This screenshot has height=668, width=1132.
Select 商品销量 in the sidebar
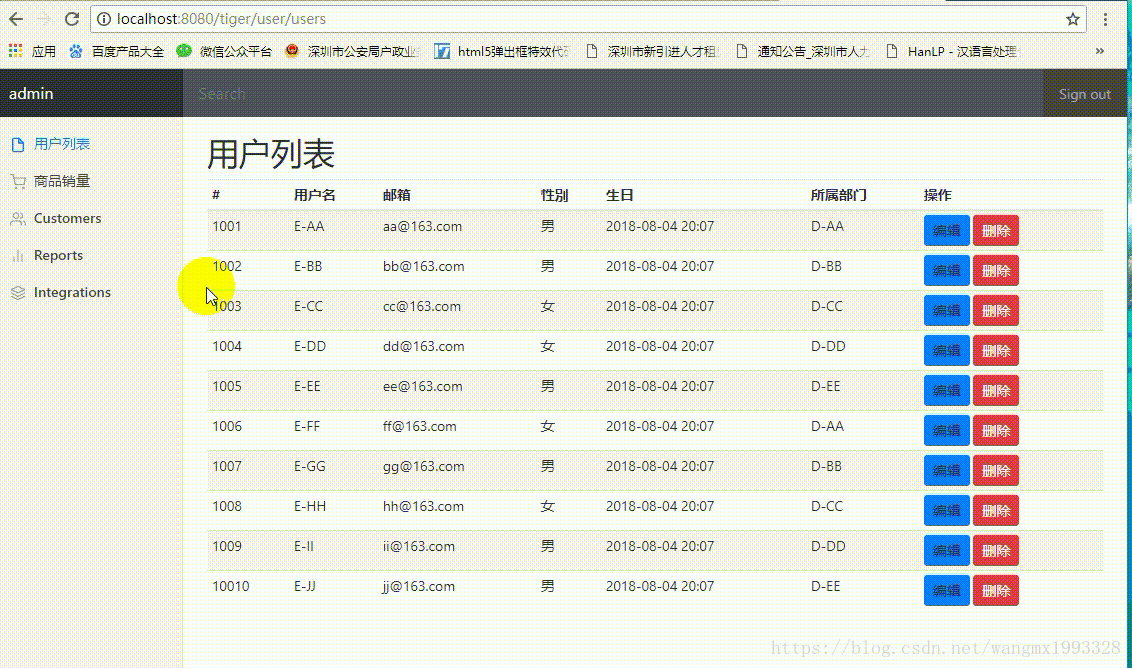click(x=62, y=181)
